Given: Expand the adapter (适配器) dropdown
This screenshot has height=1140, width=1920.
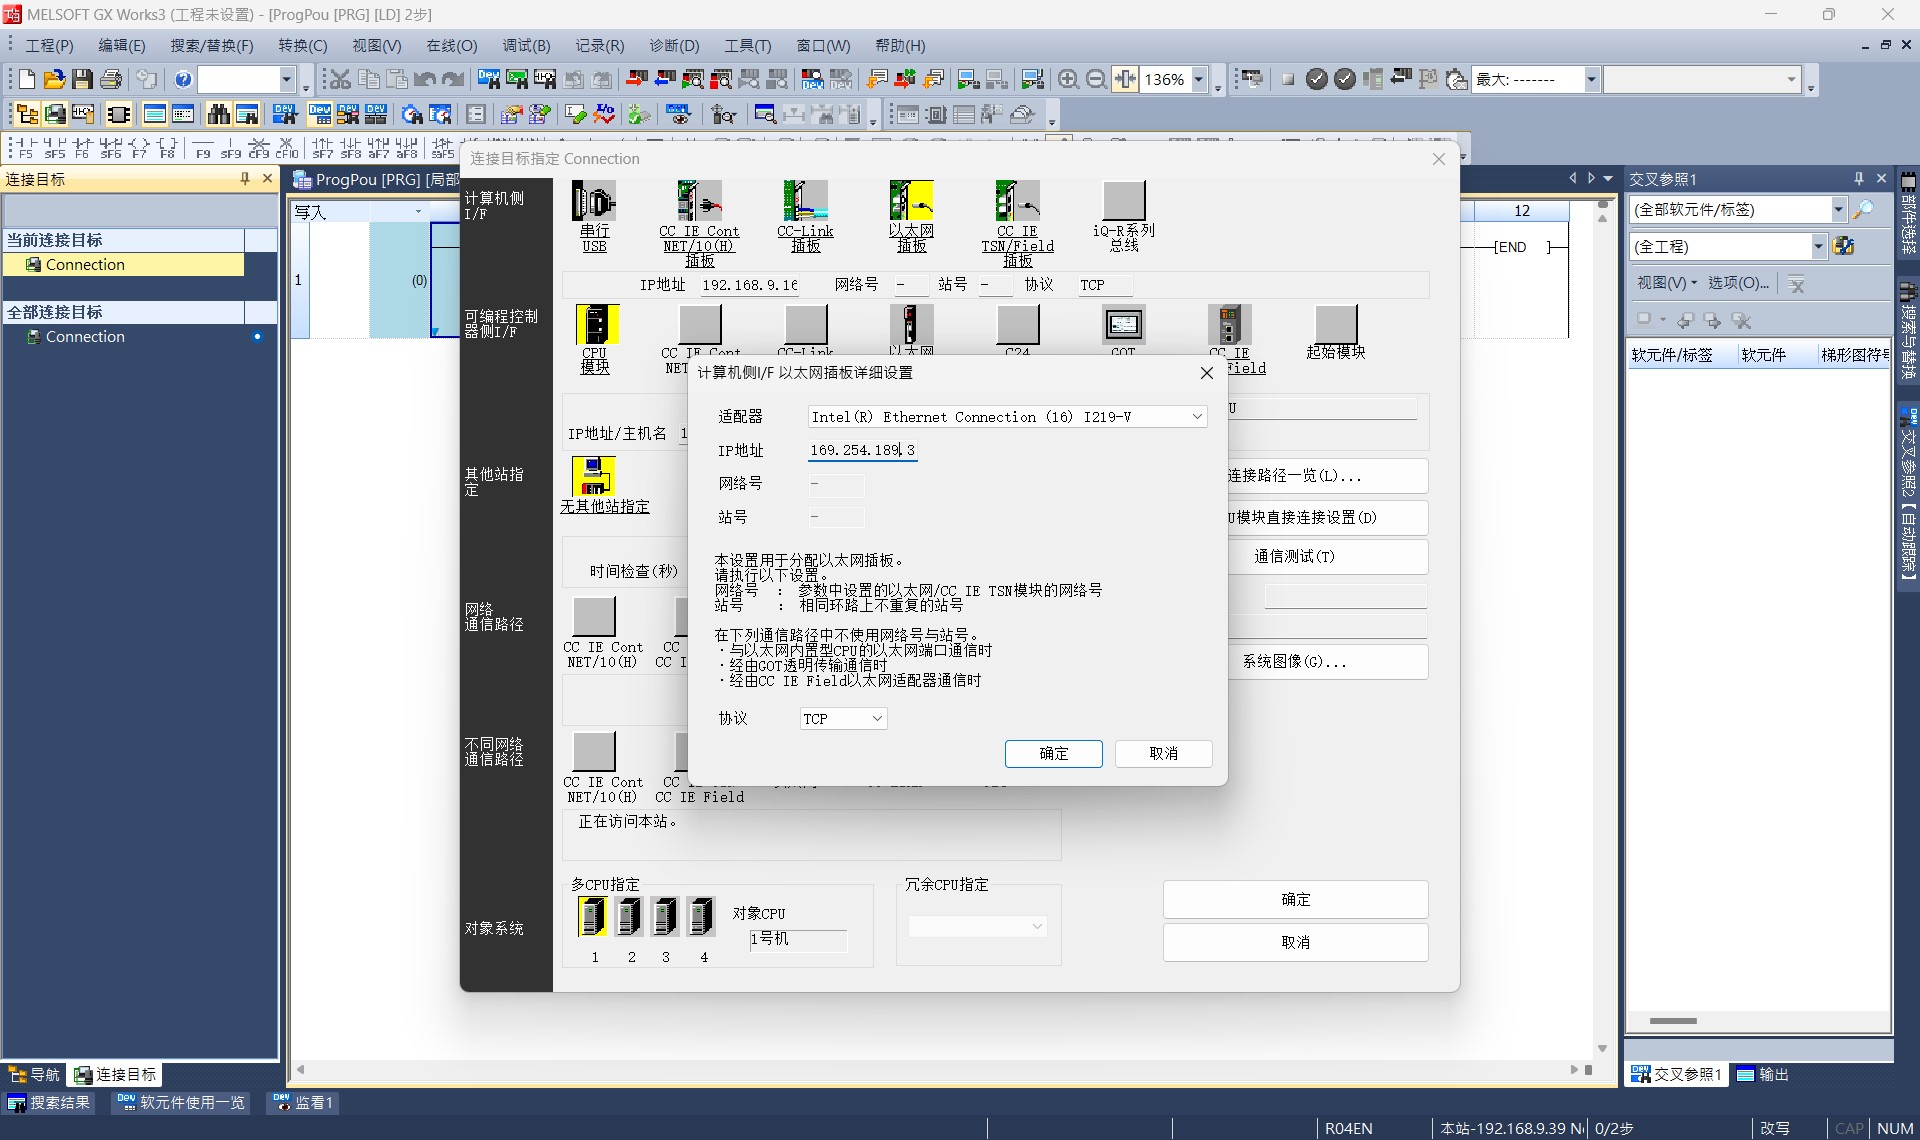Looking at the screenshot, I should click(1196, 417).
